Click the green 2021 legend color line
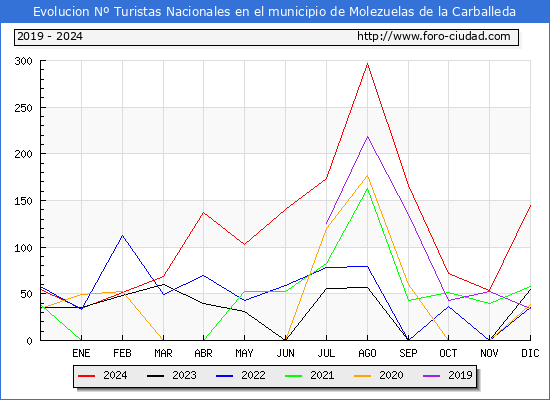The image size is (550, 400). click(294, 376)
